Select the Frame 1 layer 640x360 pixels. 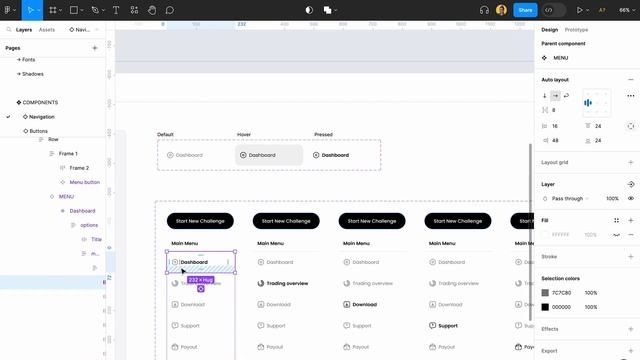[68, 153]
